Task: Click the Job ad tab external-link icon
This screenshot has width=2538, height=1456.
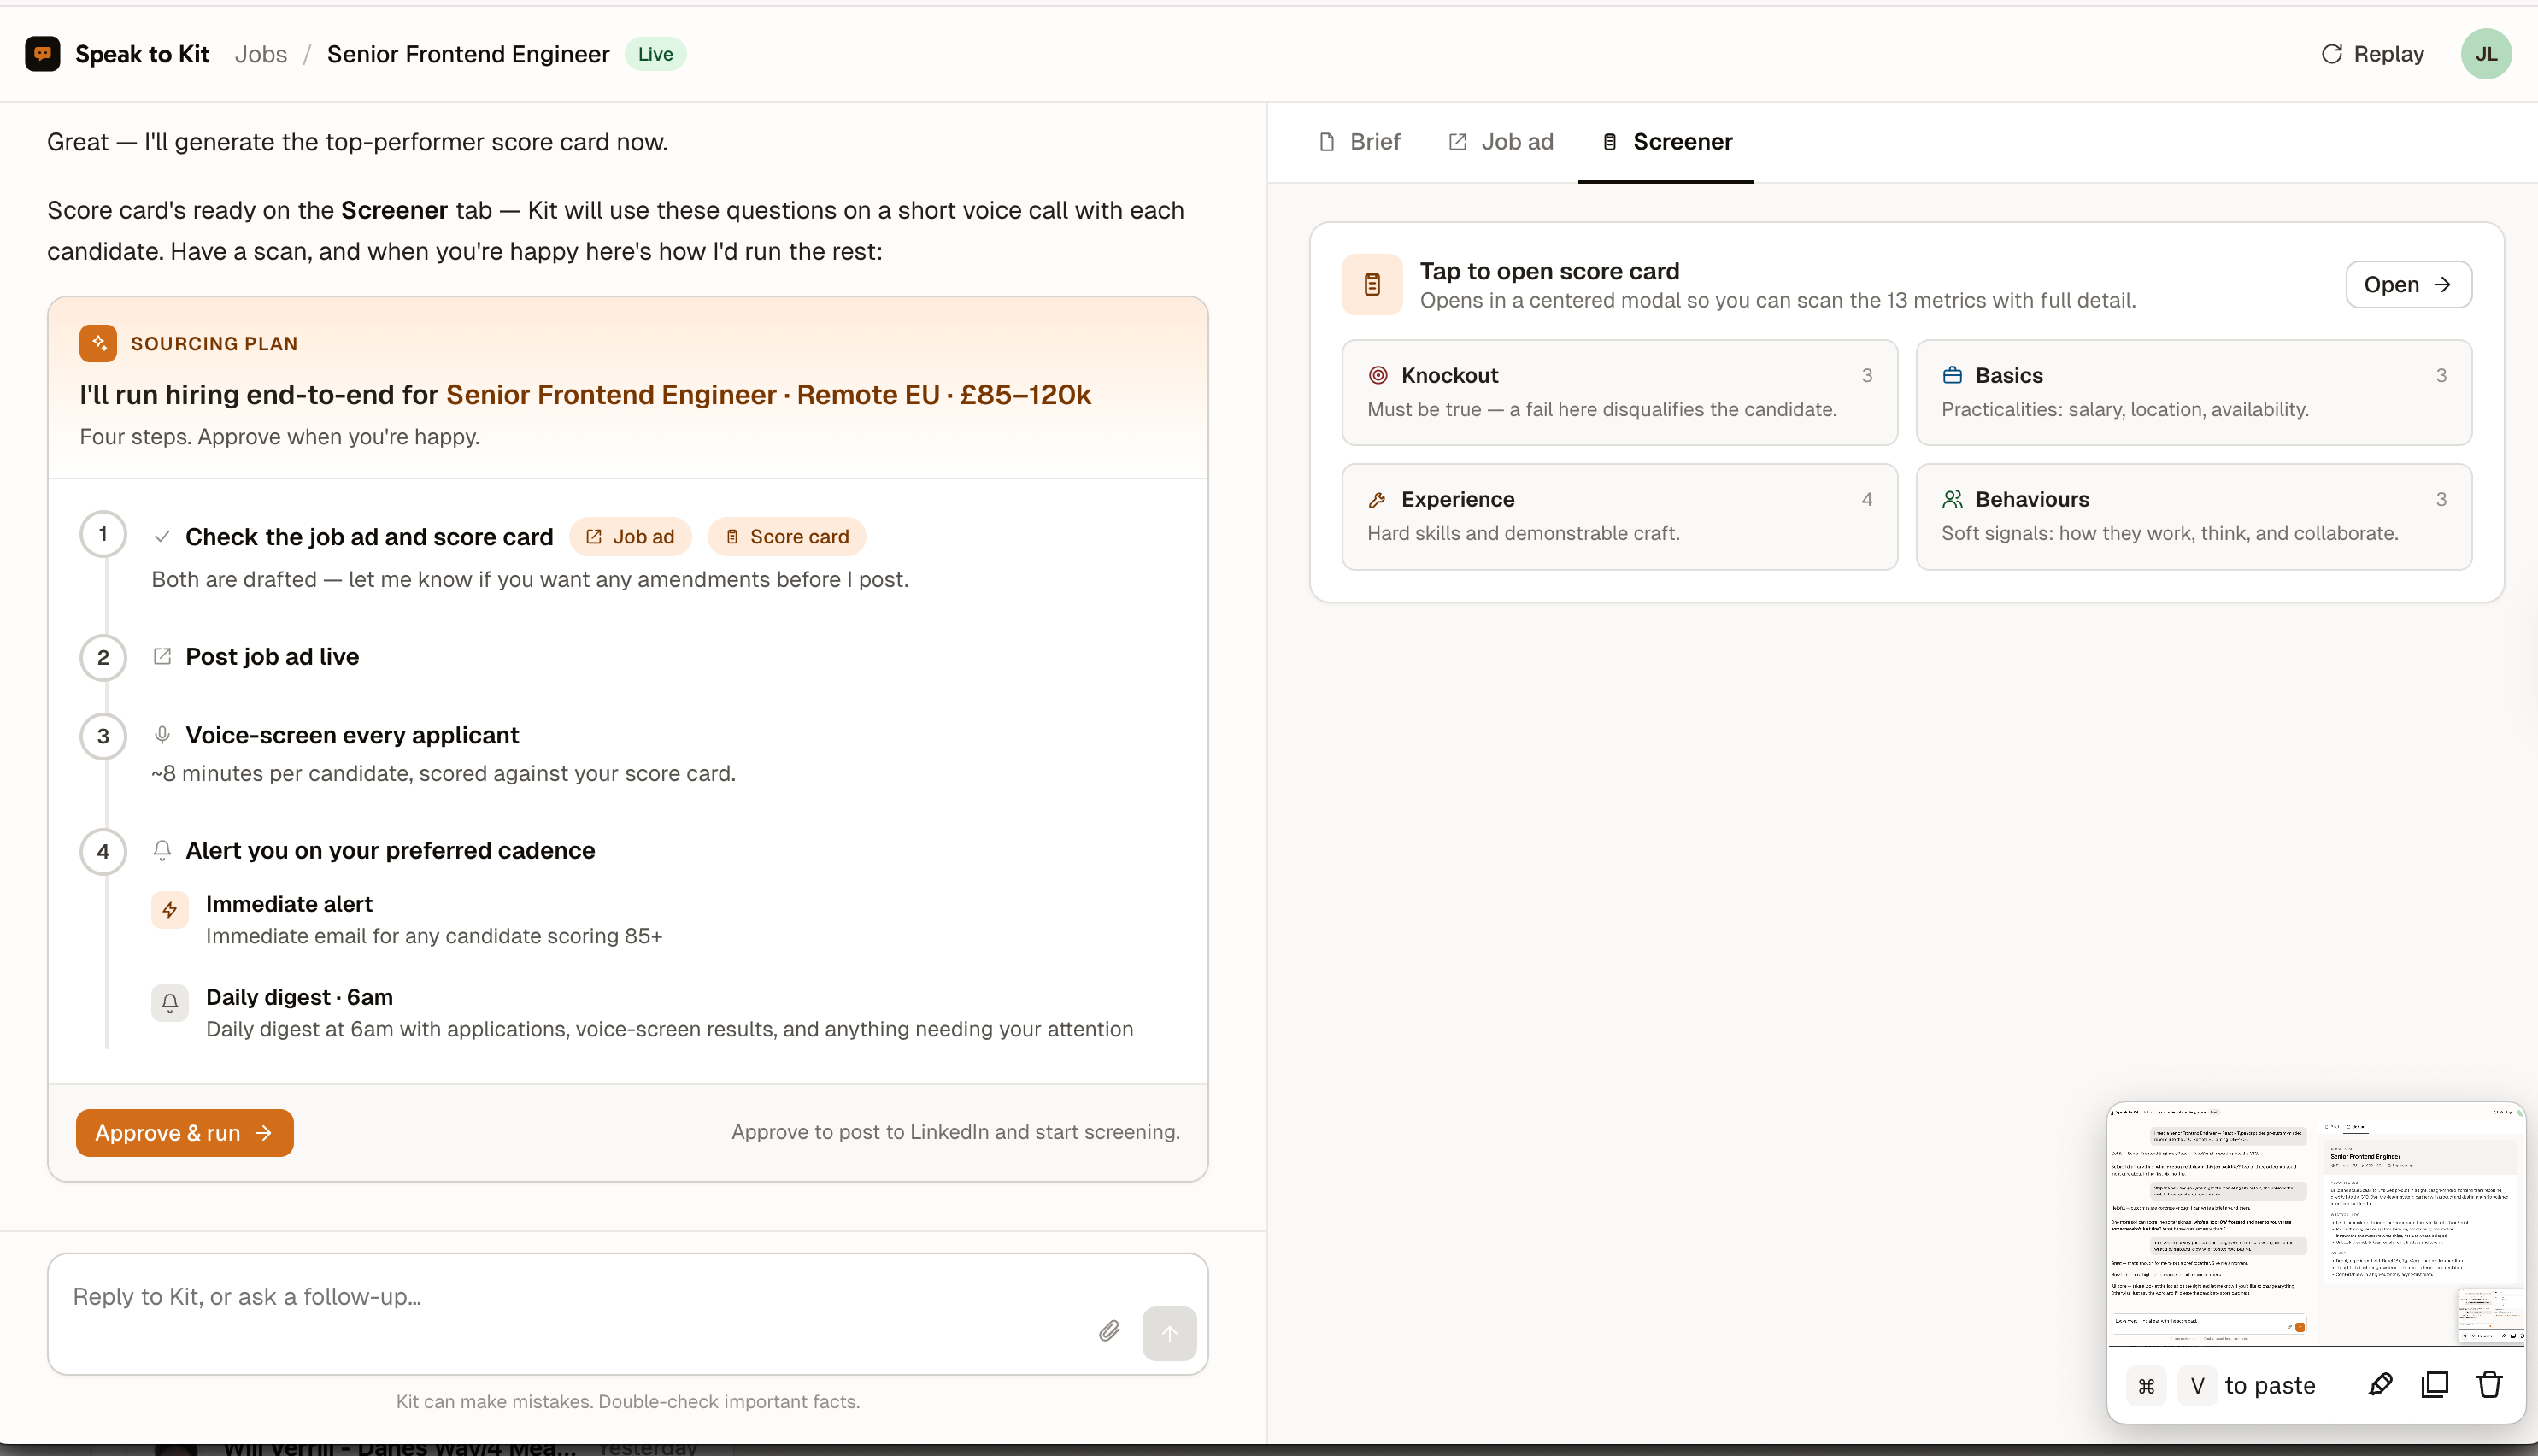Action: [1458, 142]
